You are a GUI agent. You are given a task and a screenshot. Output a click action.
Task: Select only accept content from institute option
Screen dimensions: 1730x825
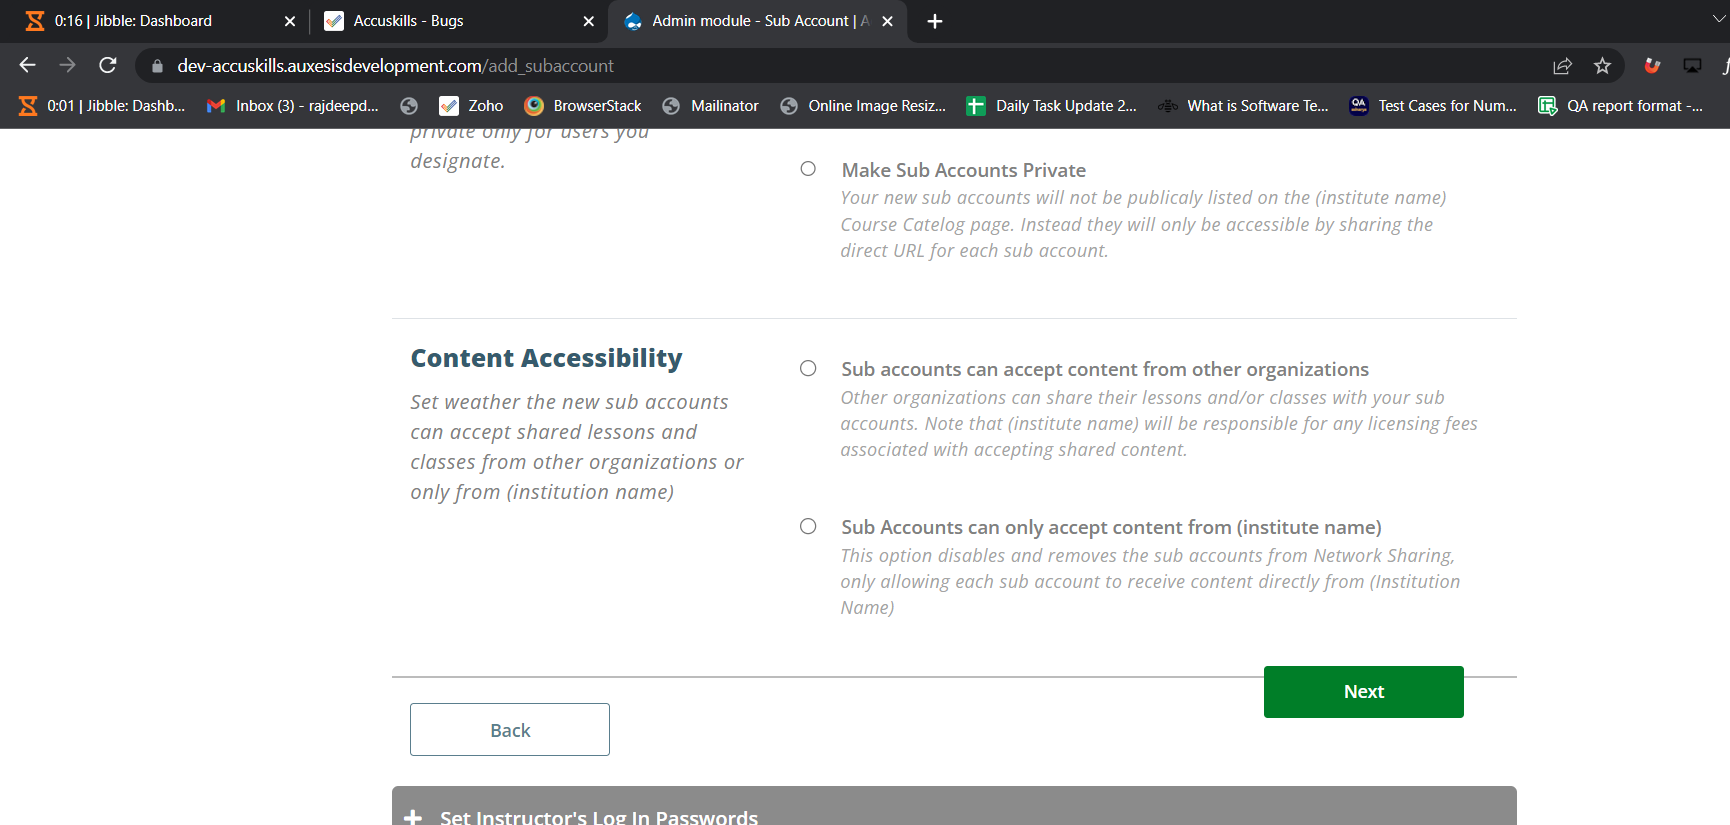pyautogui.click(x=808, y=526)
